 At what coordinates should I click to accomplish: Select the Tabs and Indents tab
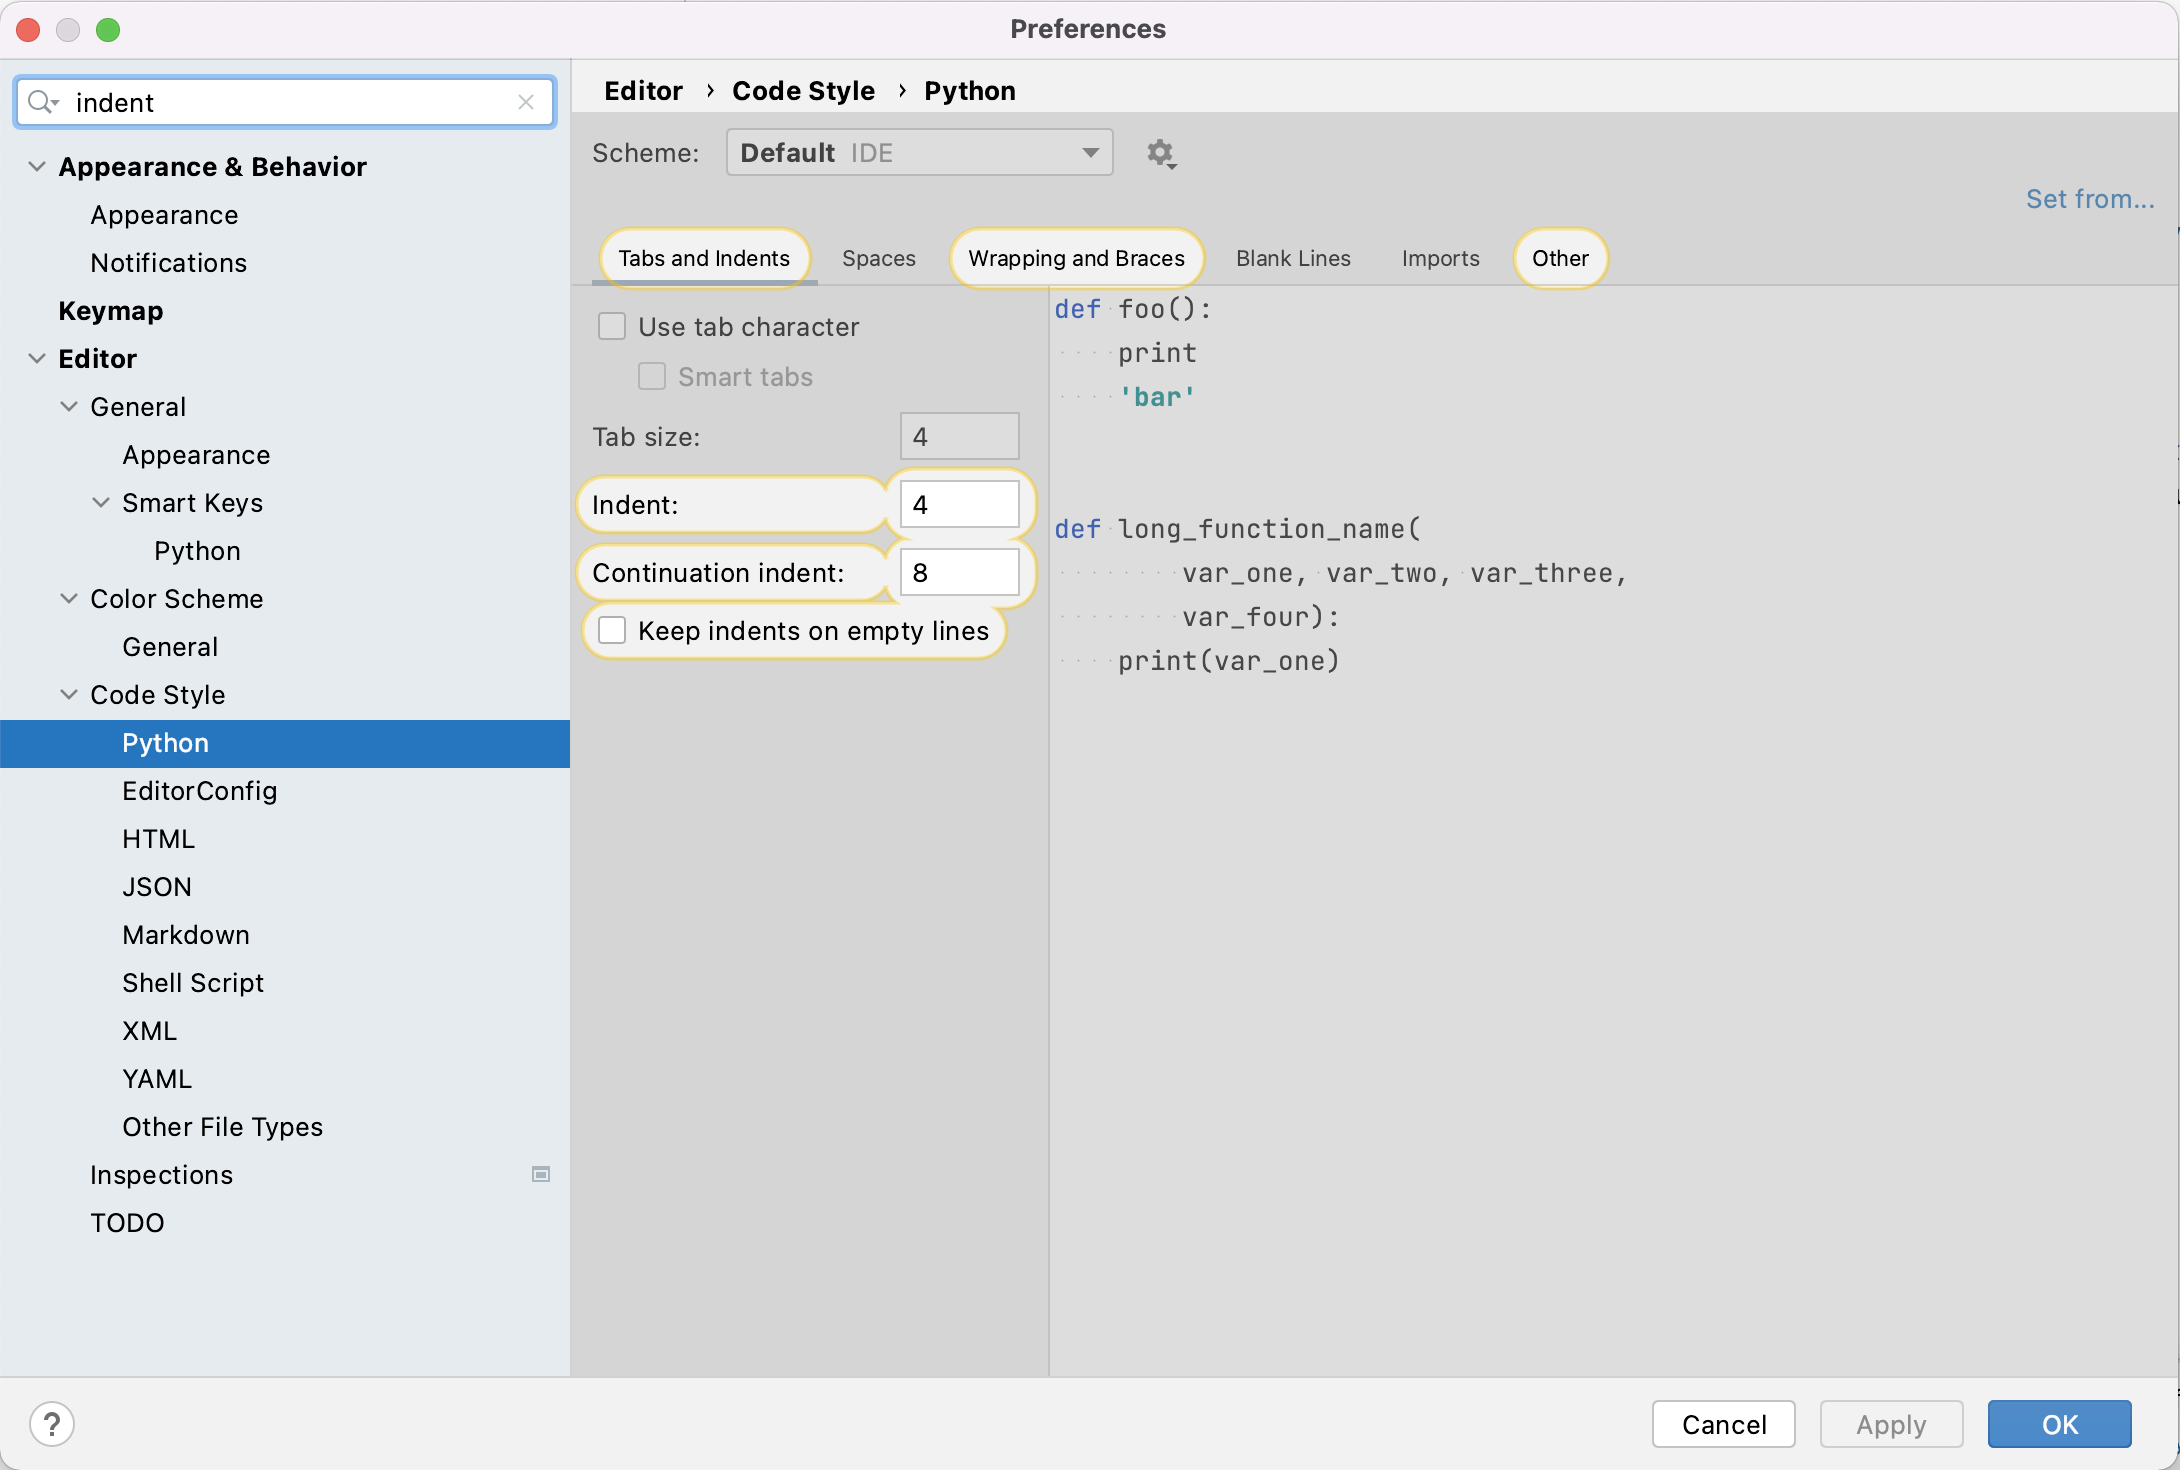[x=704, y=258]
